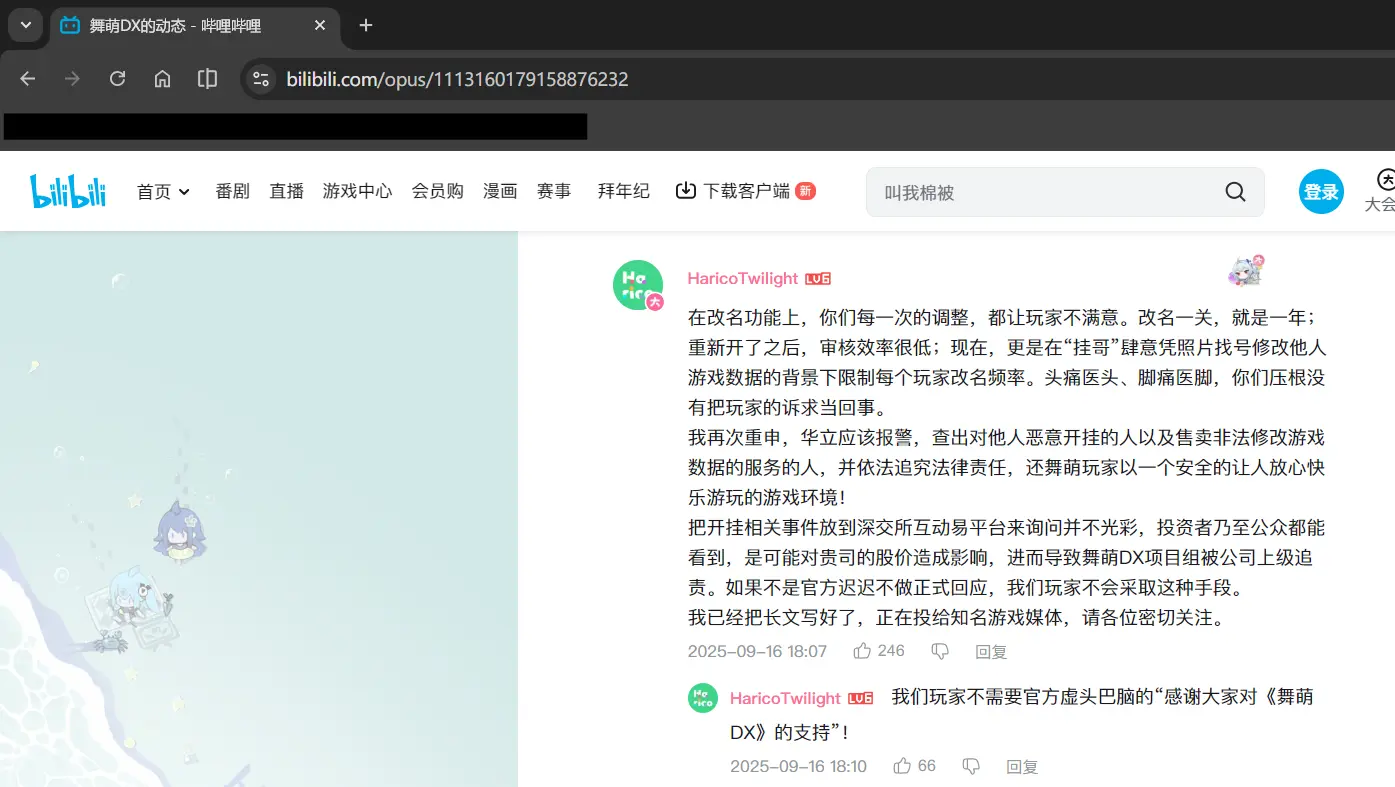Select 番剧 in the navigation bar

232,191
